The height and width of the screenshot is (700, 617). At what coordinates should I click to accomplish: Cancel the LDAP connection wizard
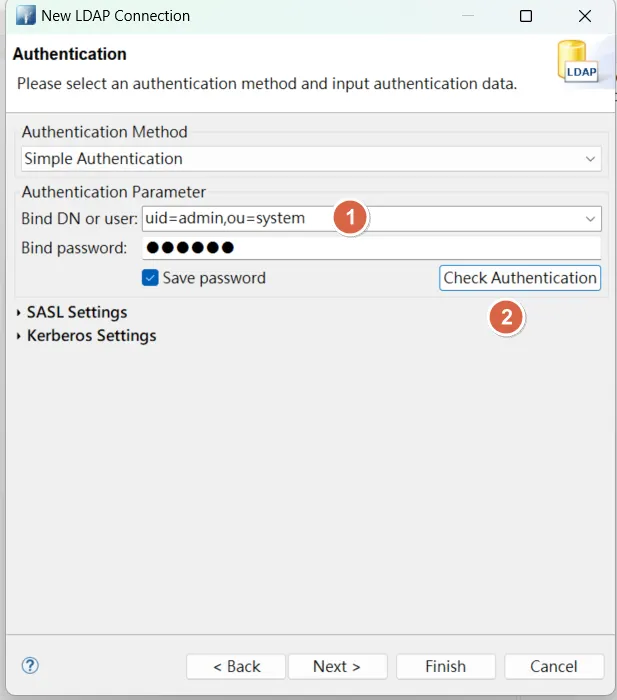pos(553,666)
